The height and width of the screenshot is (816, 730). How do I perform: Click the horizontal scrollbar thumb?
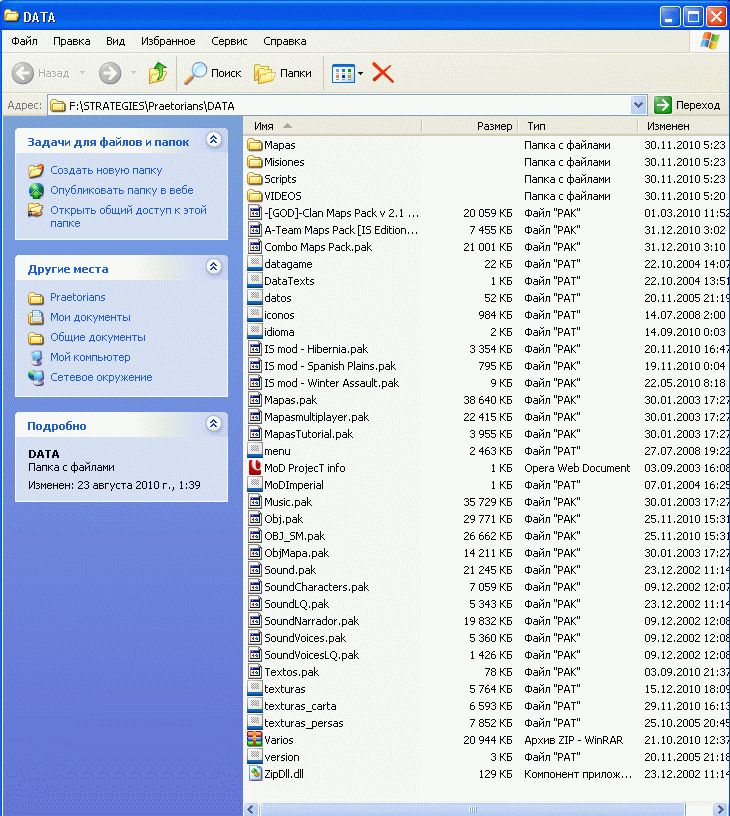tap(473, 809)
